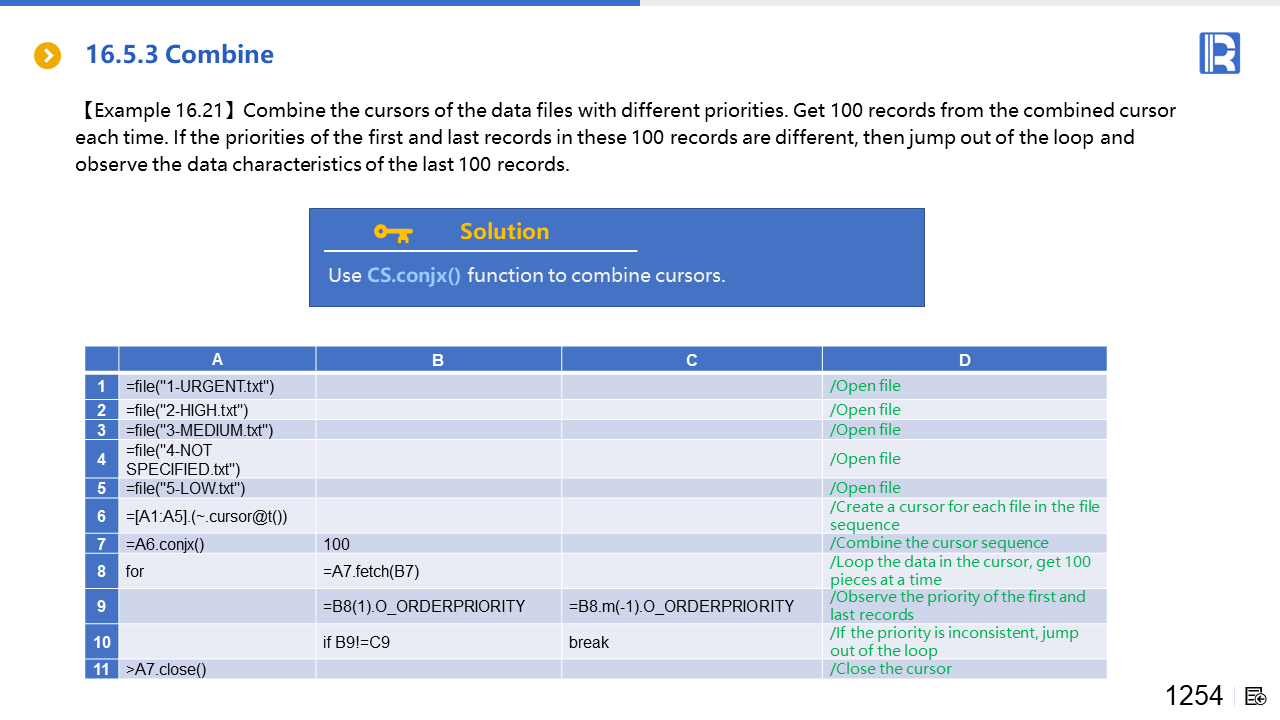The height and width of the screenshot is (720, 1280).
Task: Select column B header in table
Action: click(438, 360)
